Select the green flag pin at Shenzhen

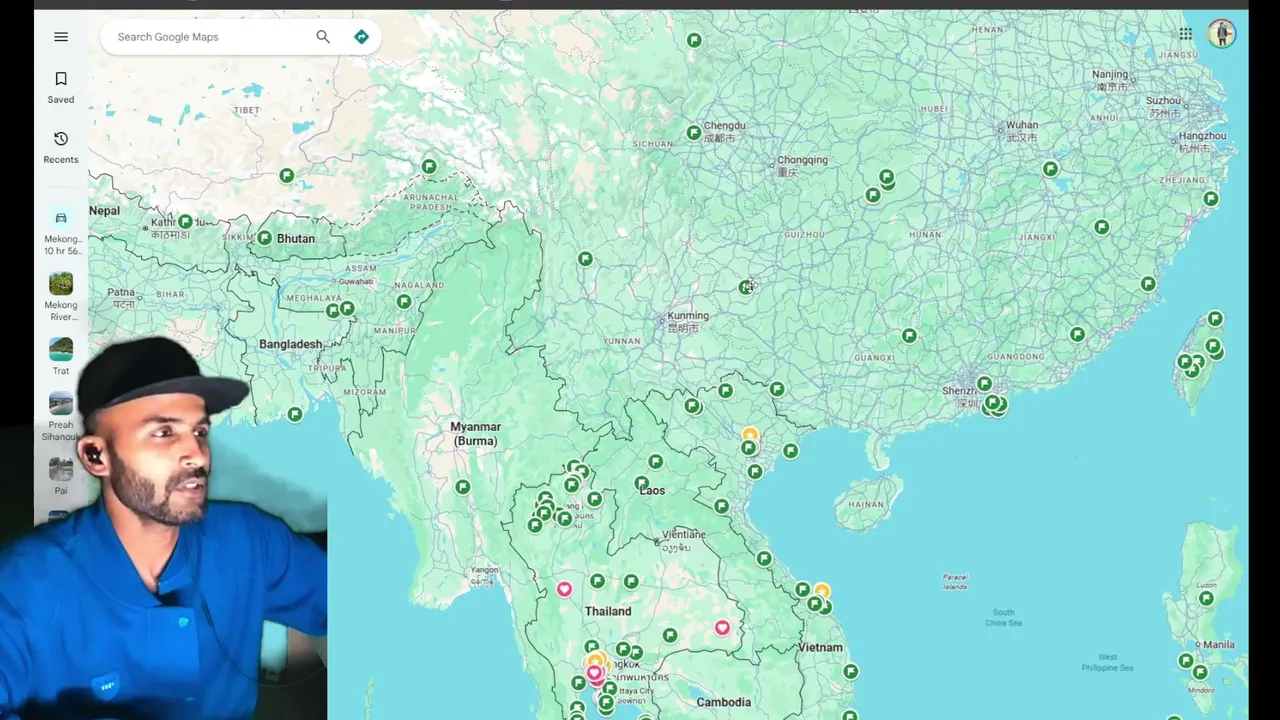coord(984,384)
